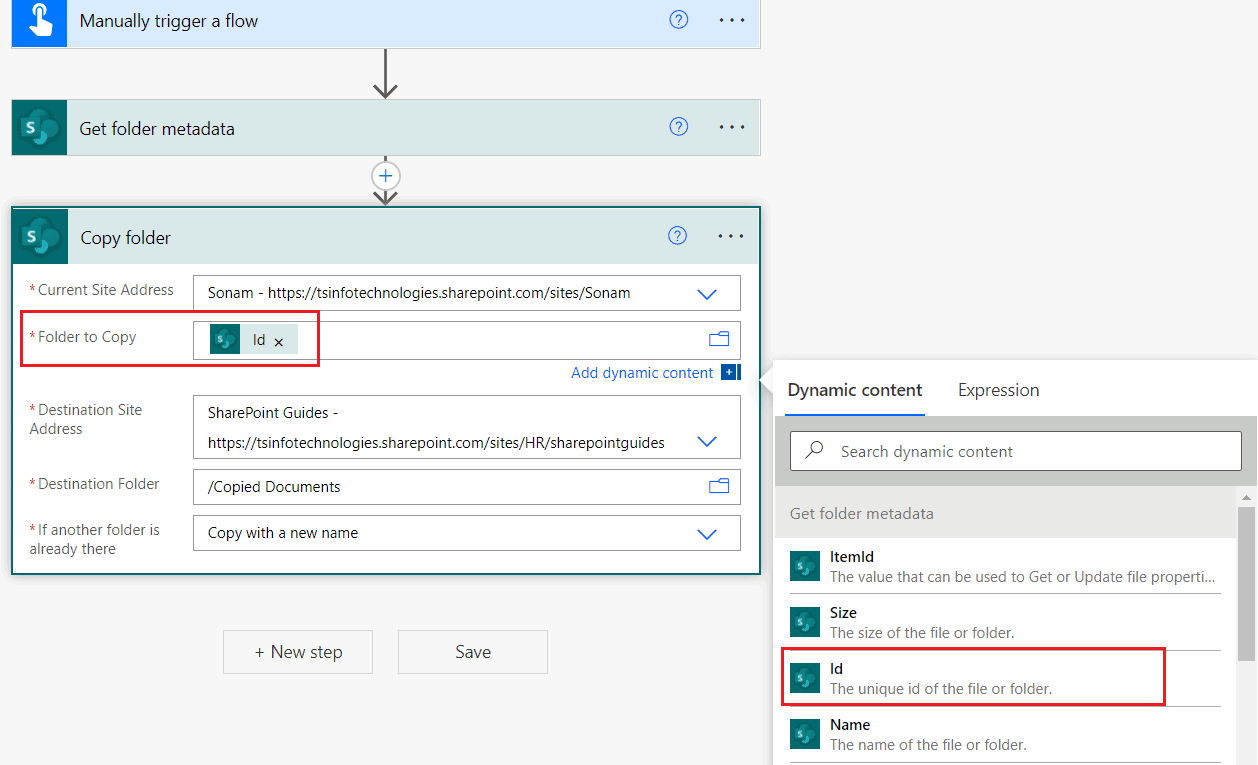1258x765 pixels.
Task: Click the Save button
Action: 472,651
